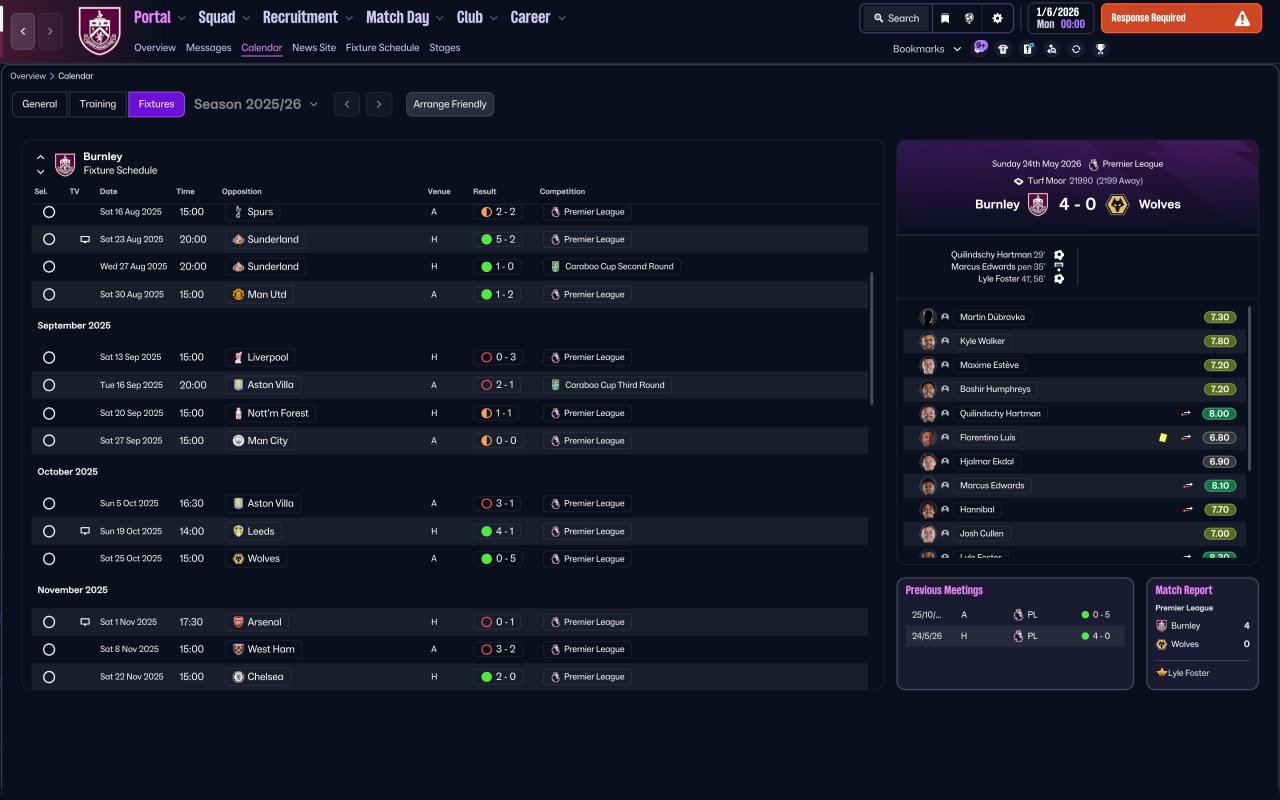Click the Arrange Friendly button
Screen dimensions: 1280x800
(450, 104)
